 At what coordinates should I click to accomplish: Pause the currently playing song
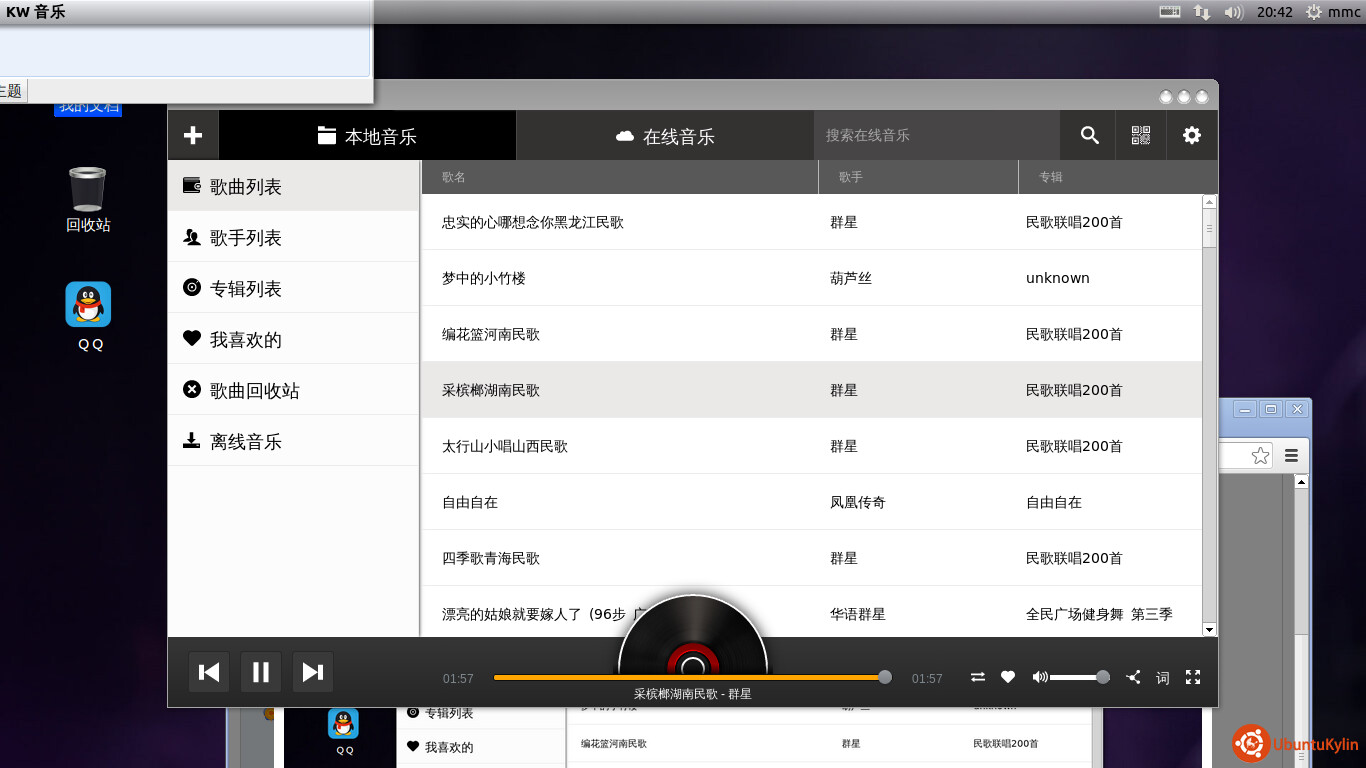click(x=261, y=672)
